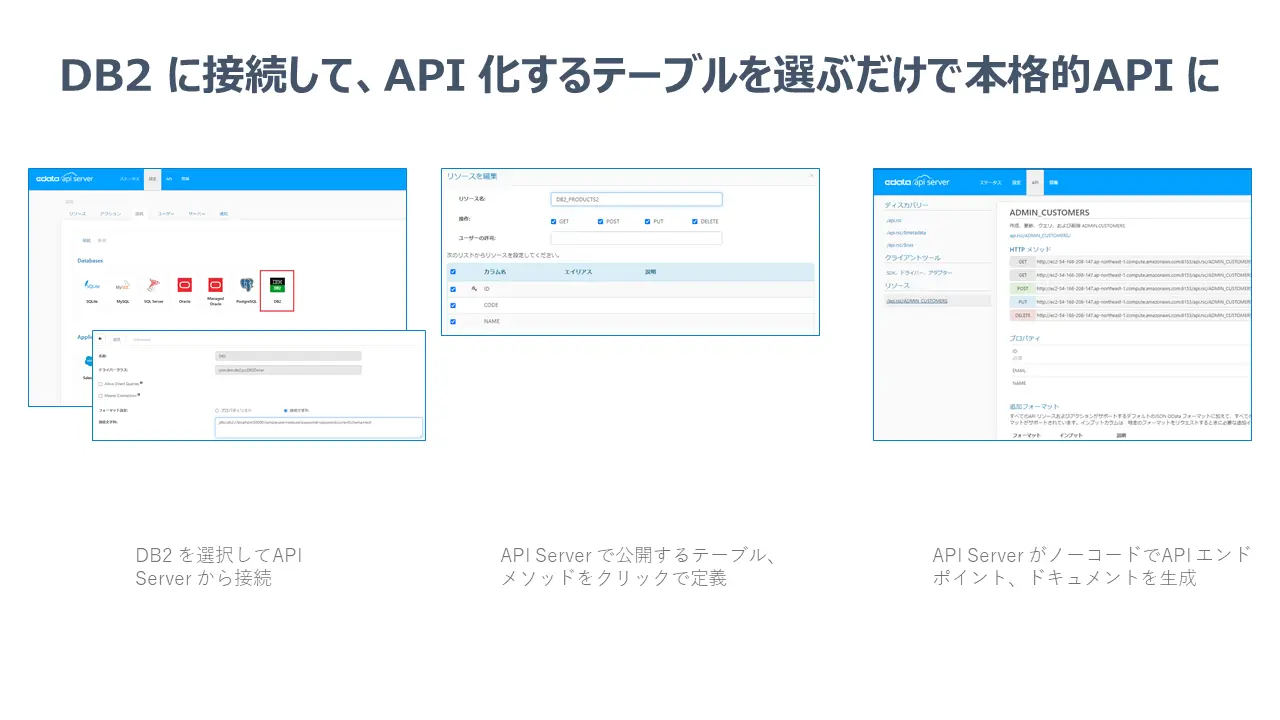Open the API tab in top navigation

pos(1035,182)
